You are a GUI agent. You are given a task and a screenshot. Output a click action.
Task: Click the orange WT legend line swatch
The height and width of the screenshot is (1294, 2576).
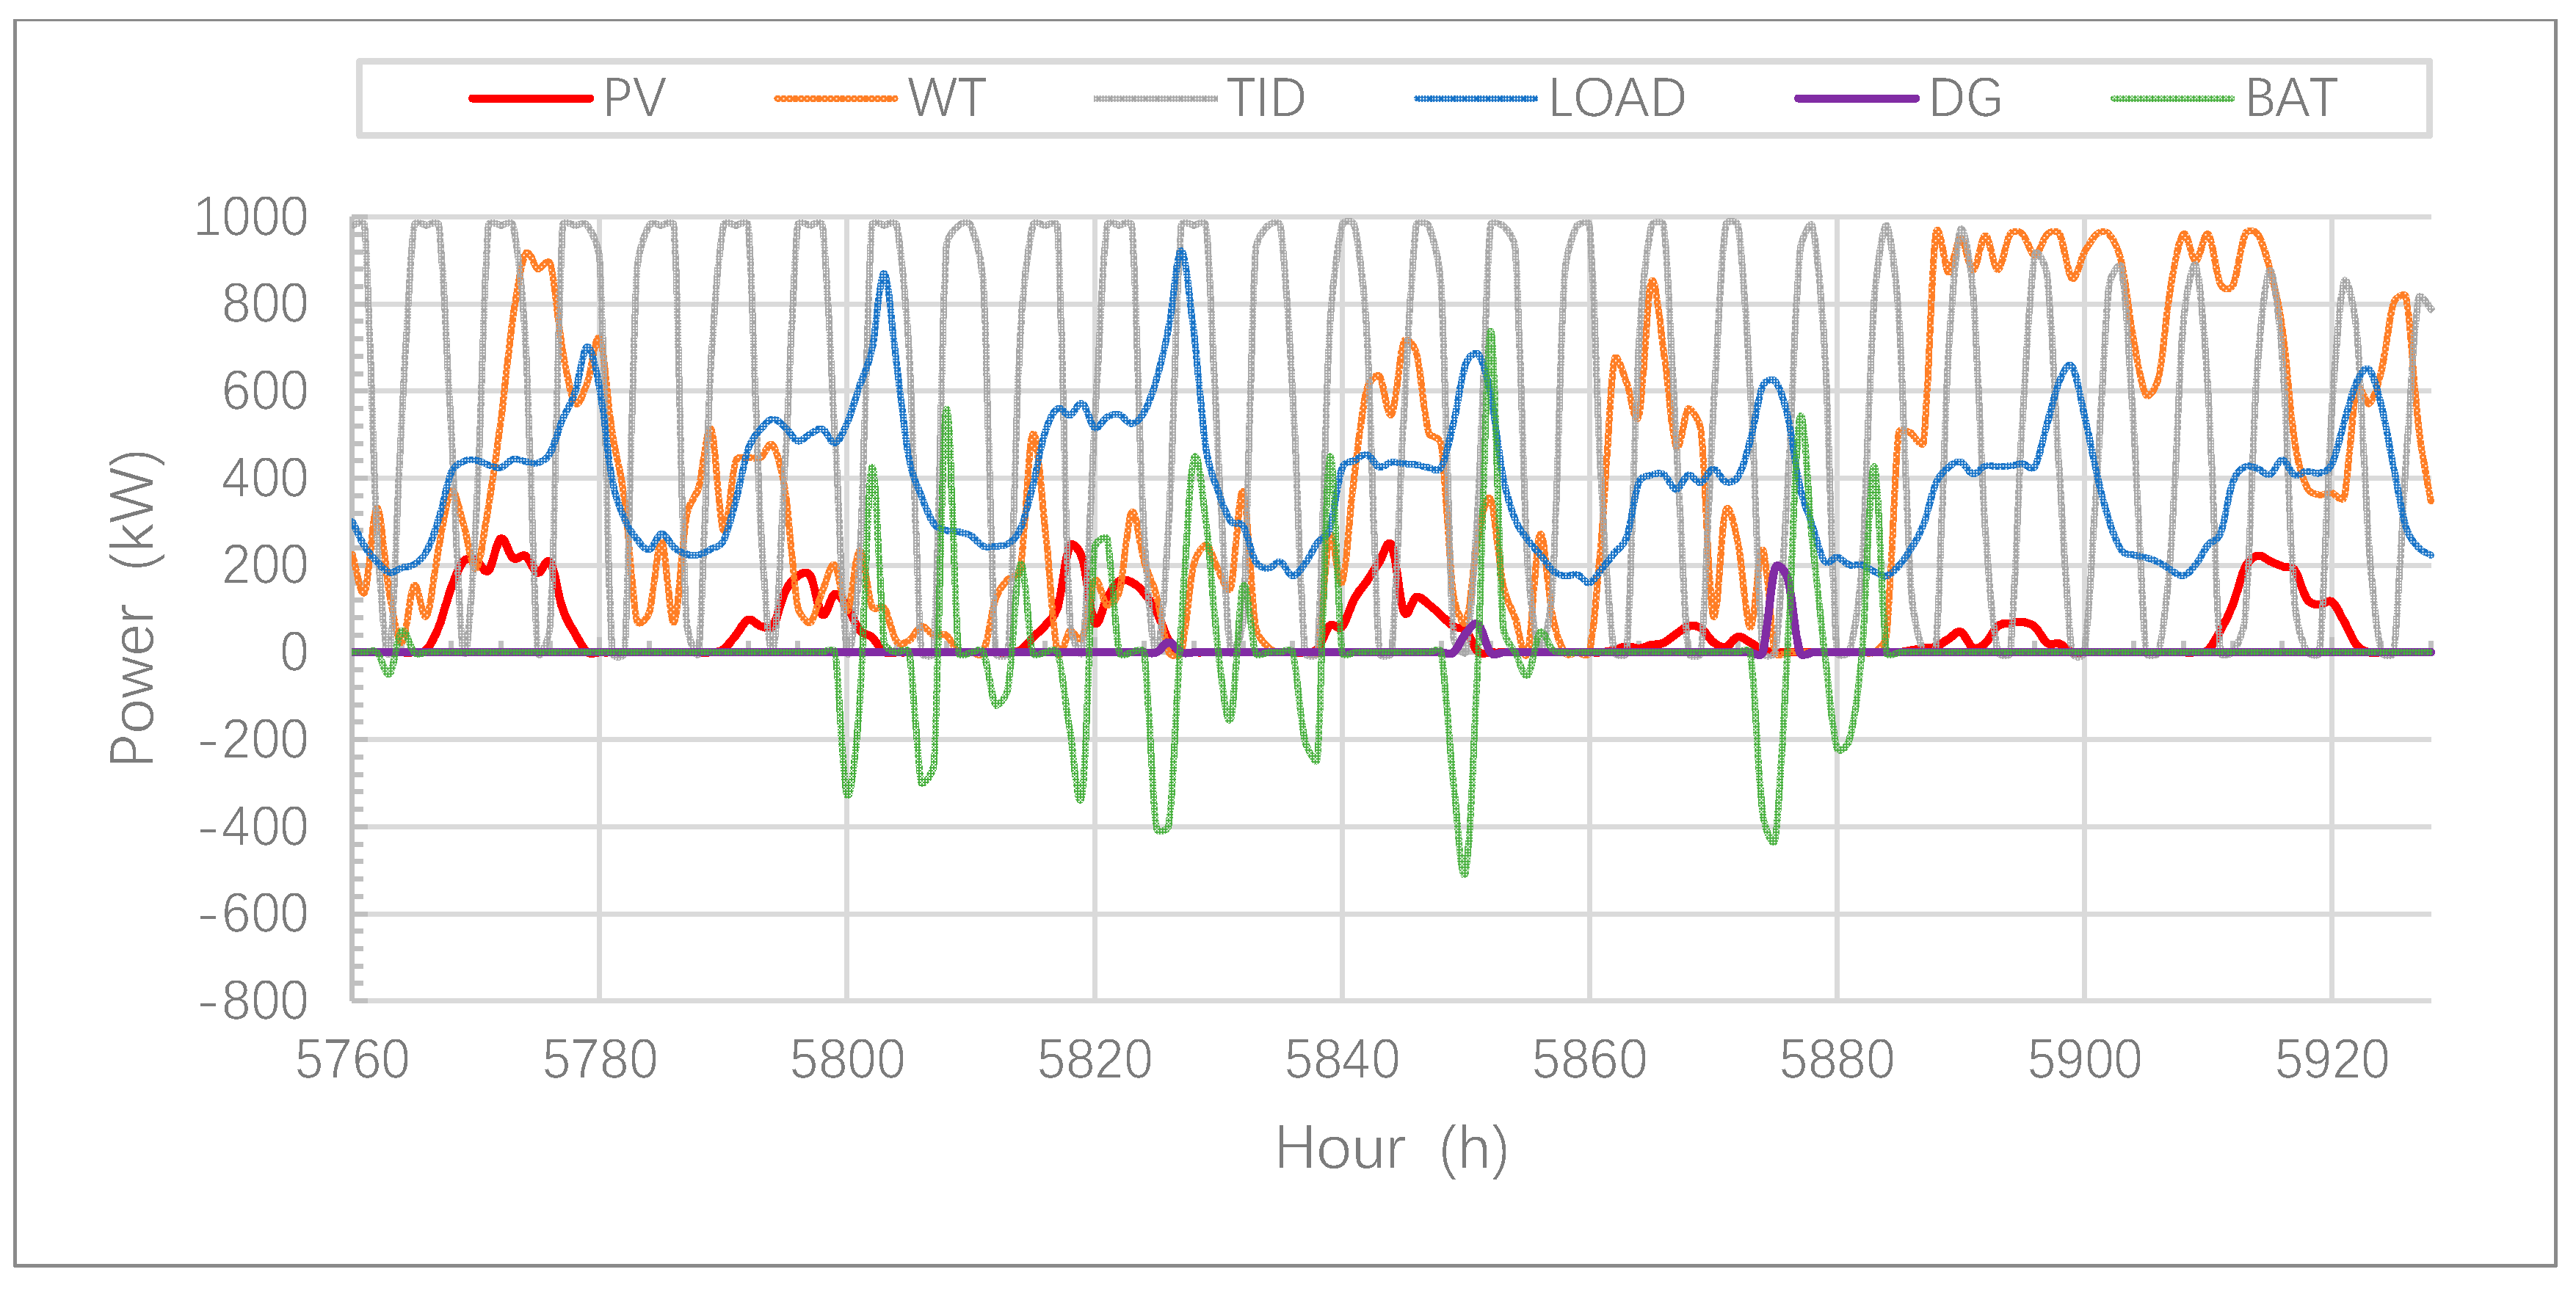tap(836, 99)
